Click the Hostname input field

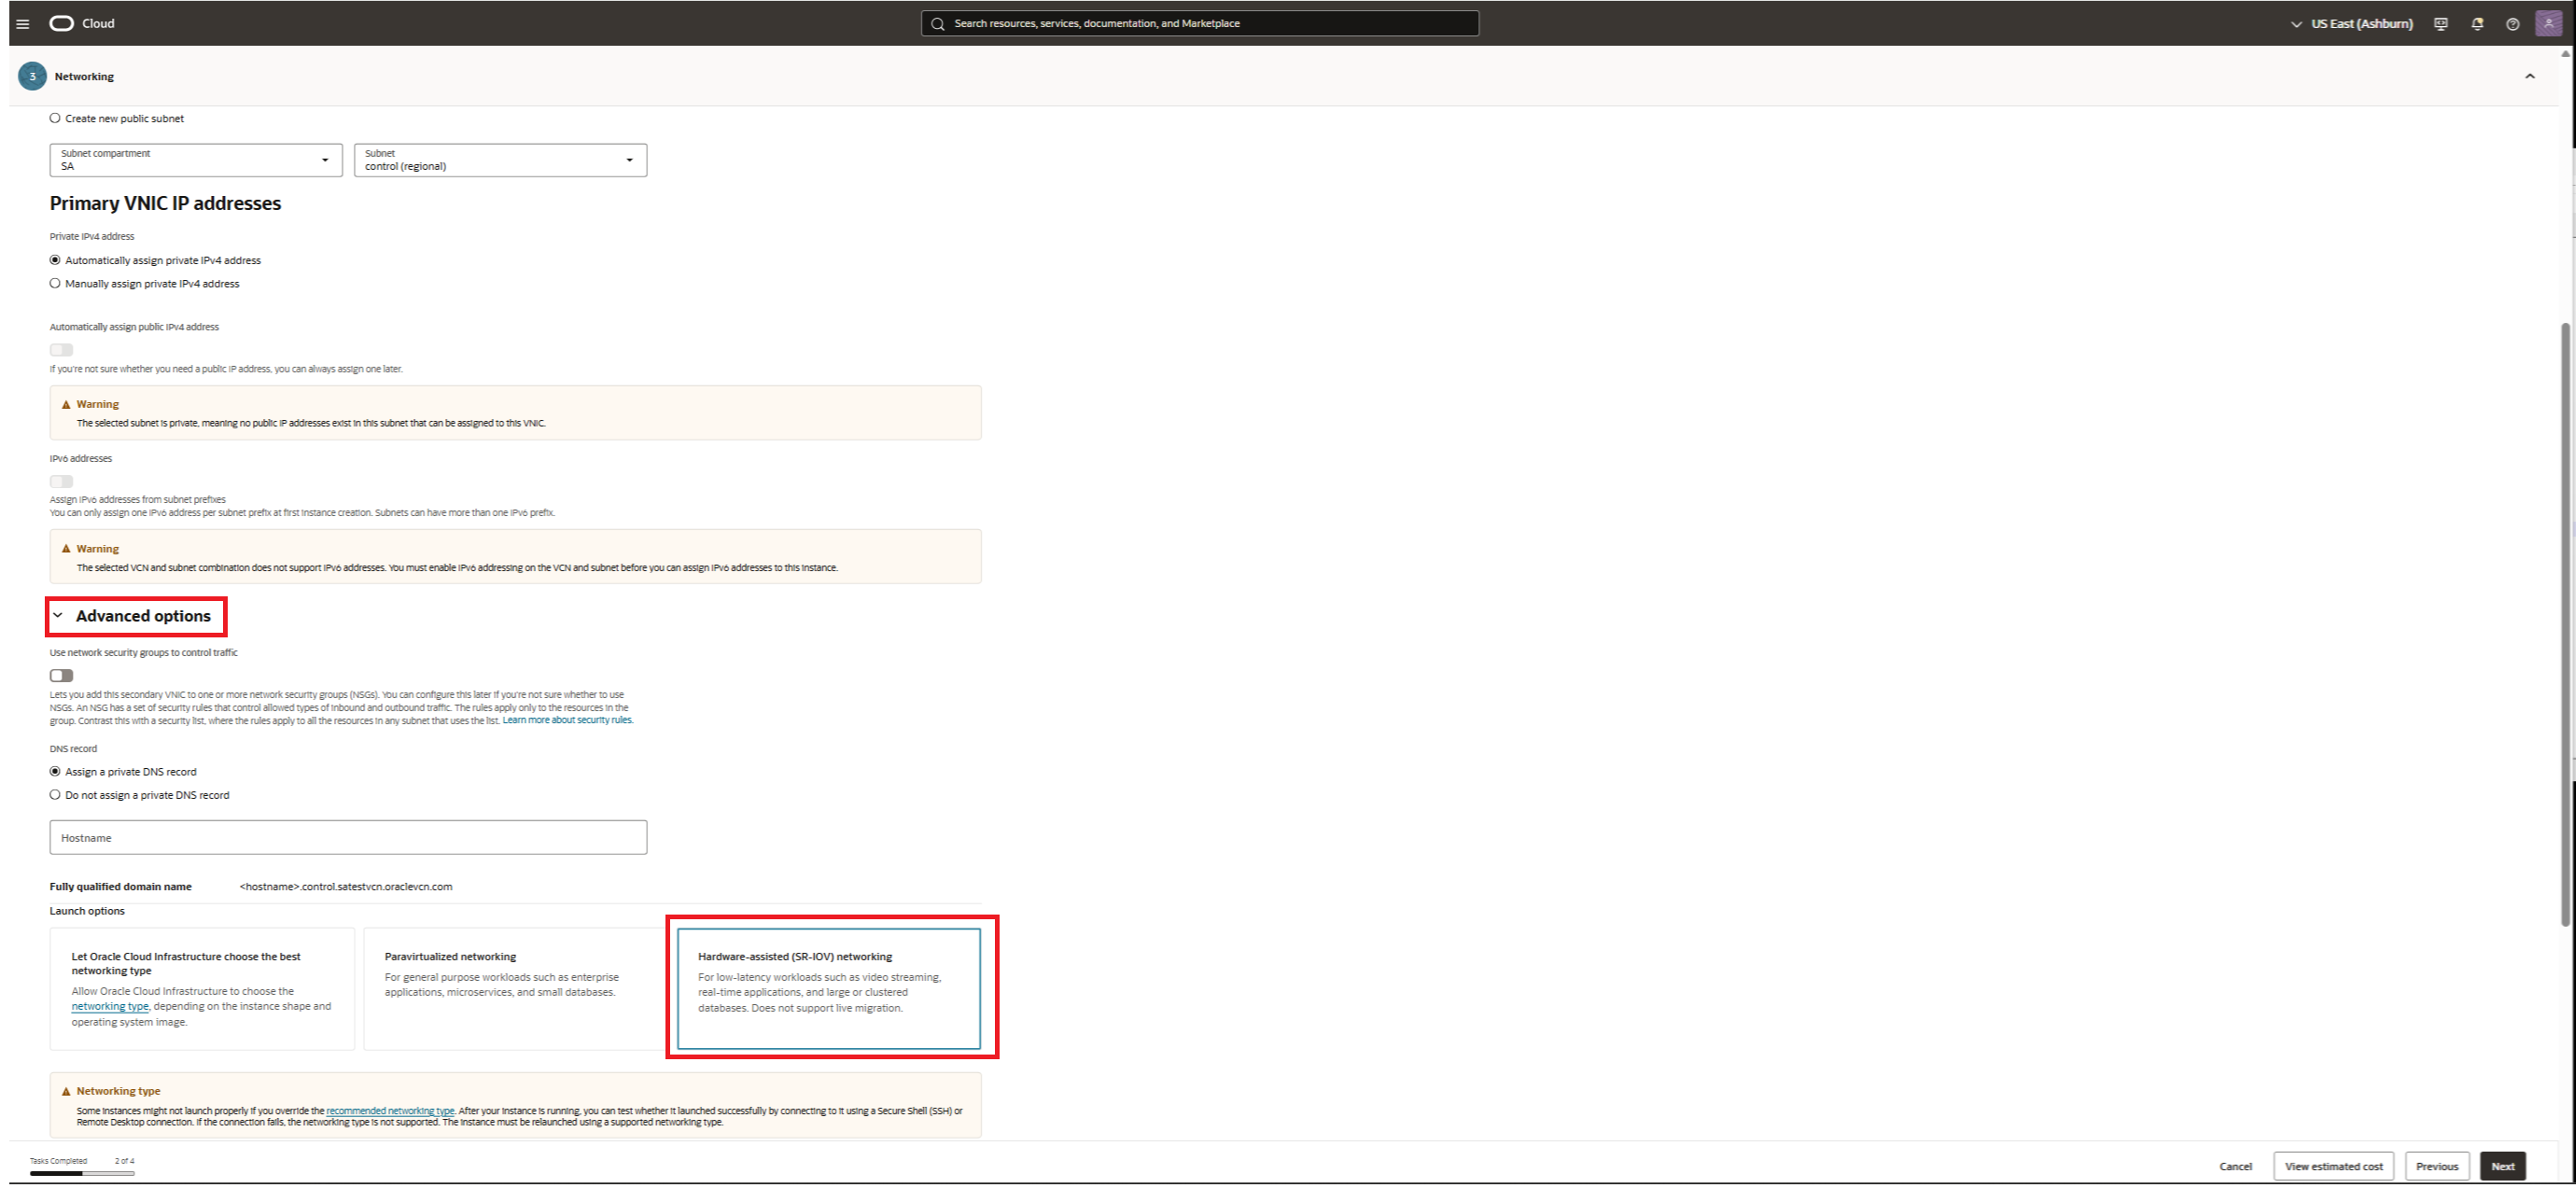click(x=348, y=838)
